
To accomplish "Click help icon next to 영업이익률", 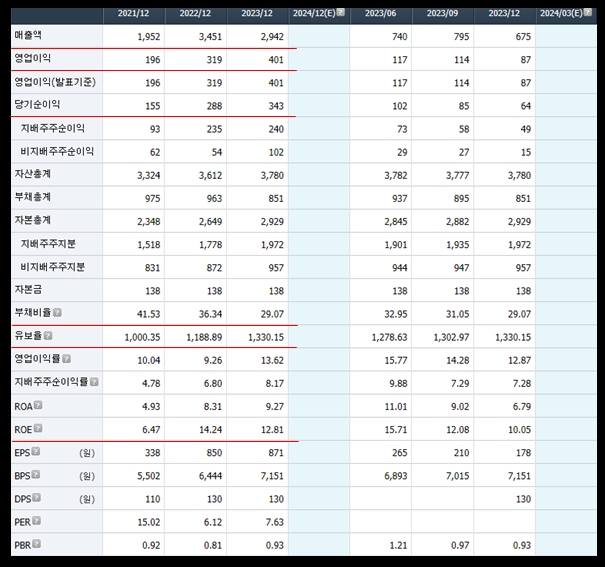I will pyautogui.click(x=66, y=359).
